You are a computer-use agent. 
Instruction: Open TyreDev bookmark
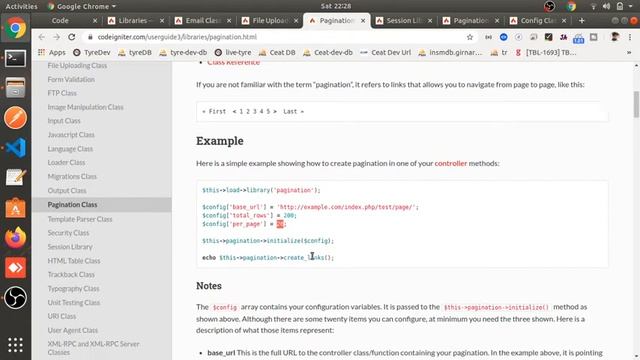coord(92,53)
